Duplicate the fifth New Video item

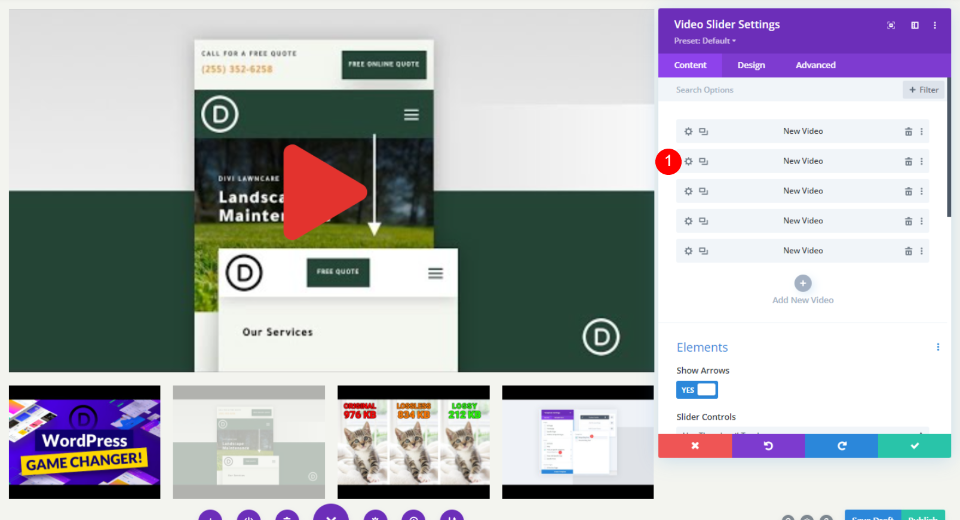(x=703, y=251)
